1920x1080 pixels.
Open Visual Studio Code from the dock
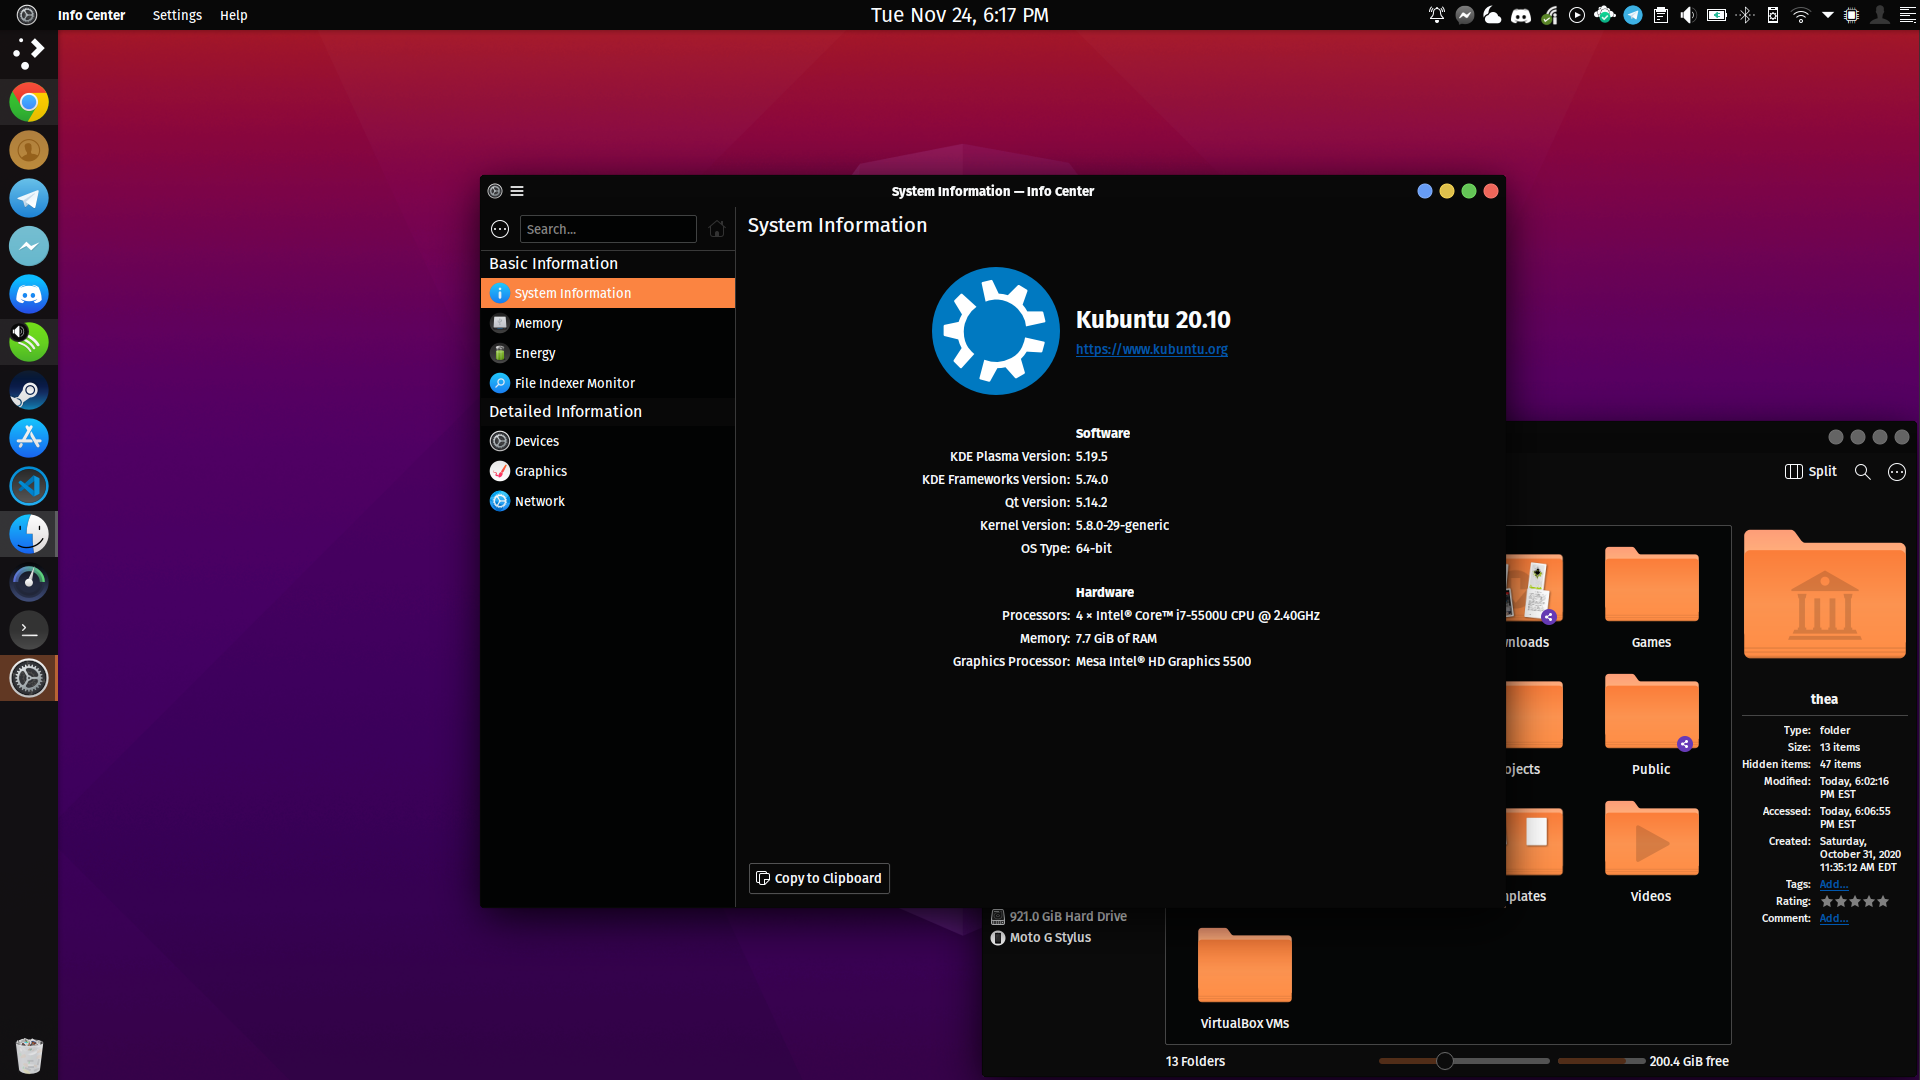[x=29, y=486]
